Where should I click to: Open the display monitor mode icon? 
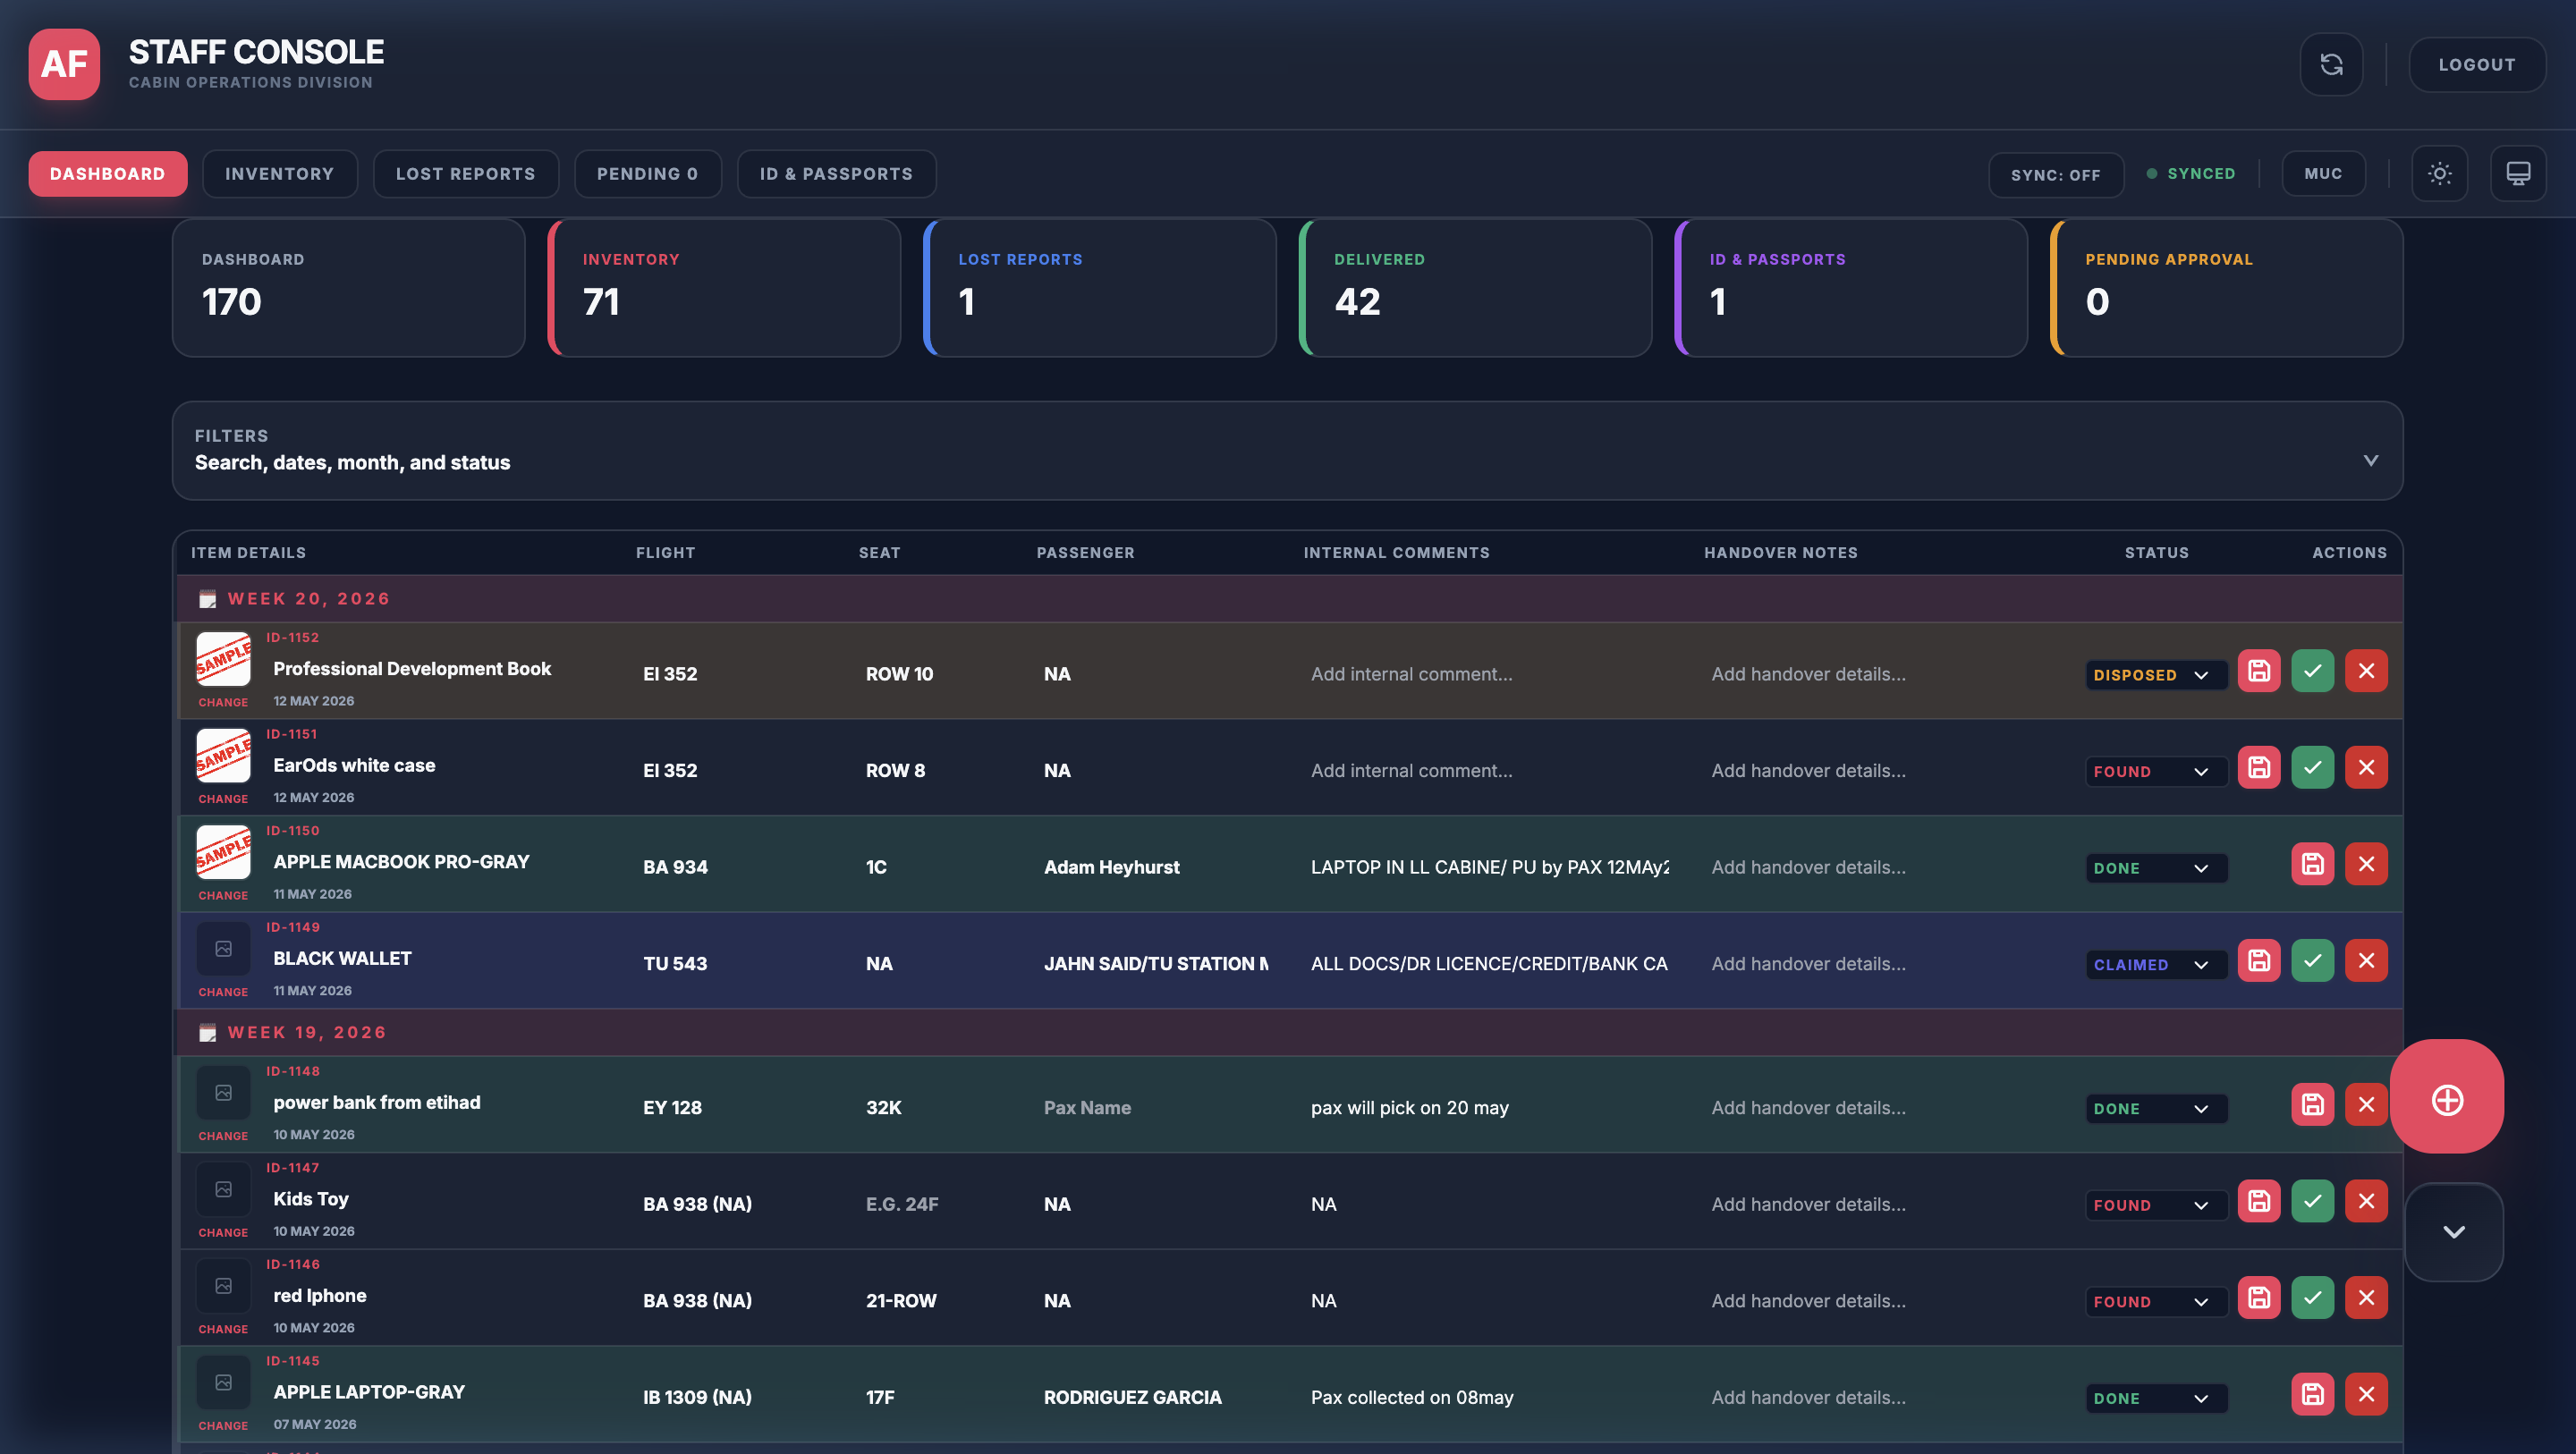click(2517, 174)
